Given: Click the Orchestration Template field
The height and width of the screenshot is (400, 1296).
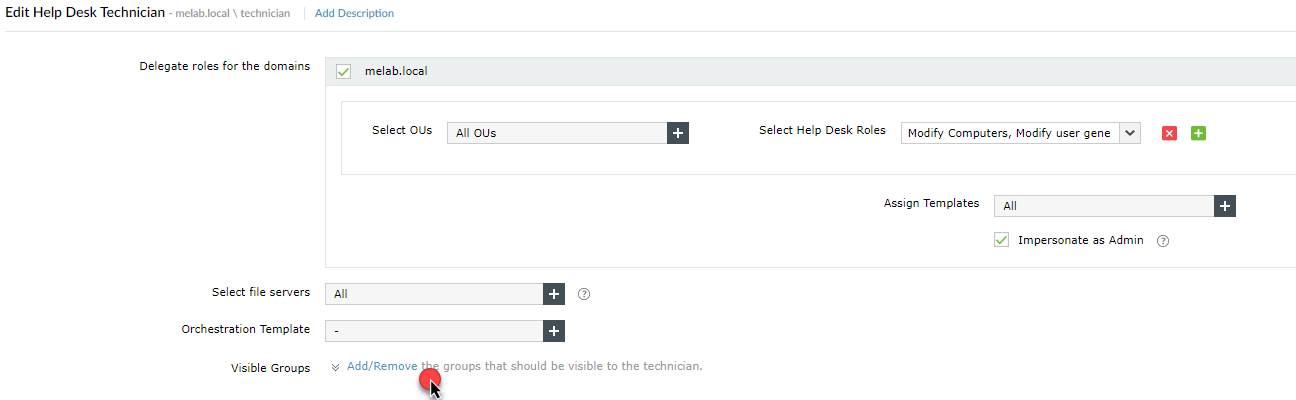Looking at the screenshot, I should 434,330.
